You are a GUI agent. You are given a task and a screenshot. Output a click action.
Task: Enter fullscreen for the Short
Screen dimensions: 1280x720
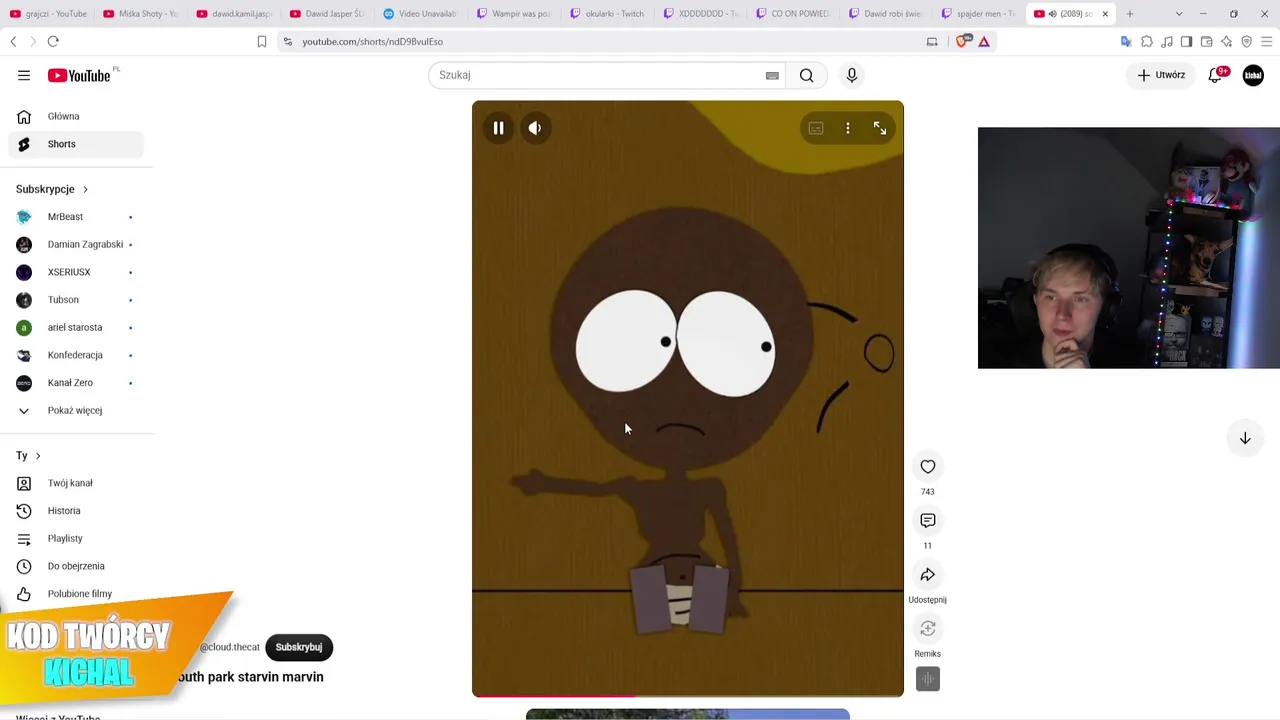[880, 128]
